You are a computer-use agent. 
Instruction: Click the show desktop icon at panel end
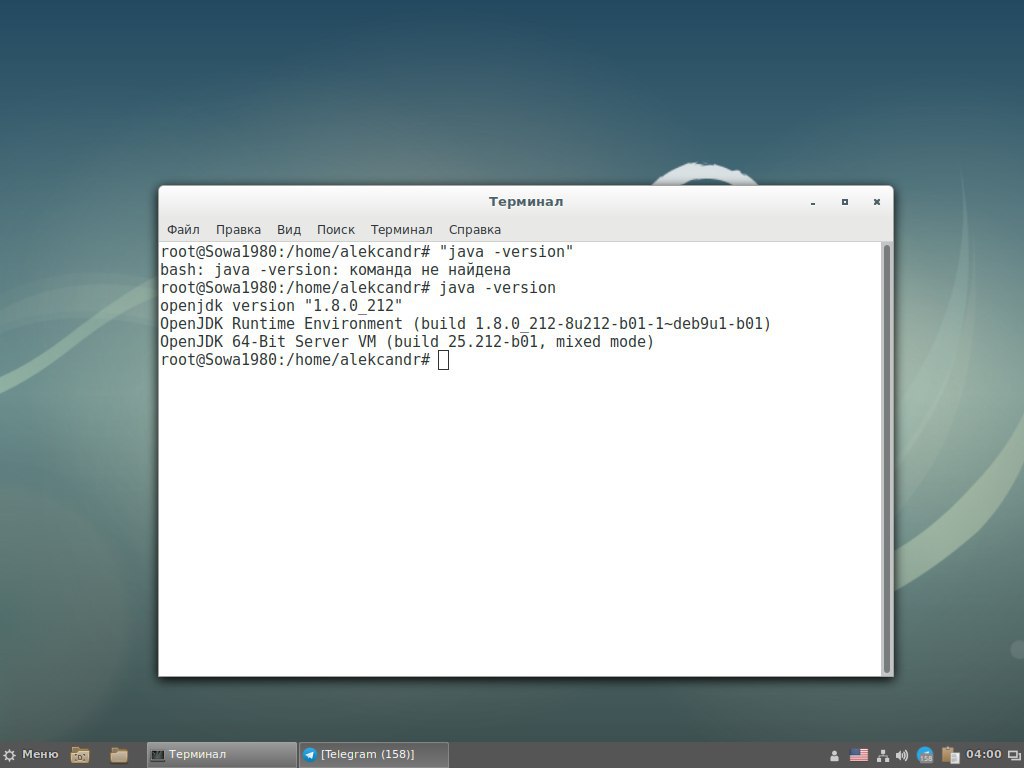(x=1015, y=756)
